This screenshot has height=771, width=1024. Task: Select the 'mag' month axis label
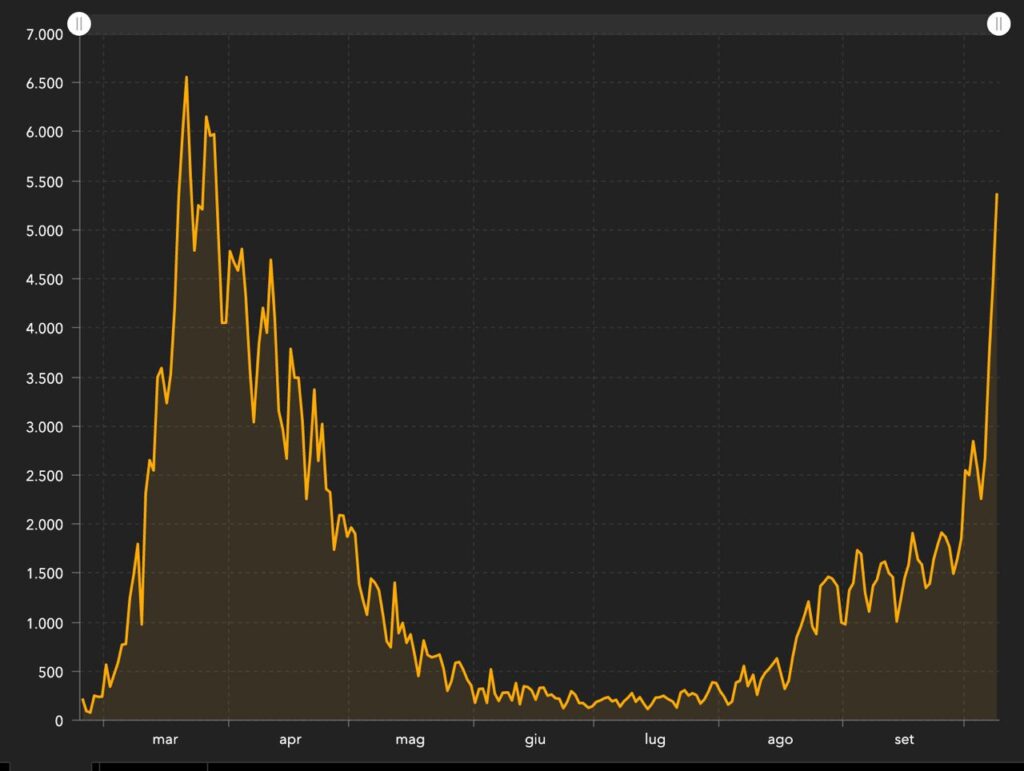point(410,740)
